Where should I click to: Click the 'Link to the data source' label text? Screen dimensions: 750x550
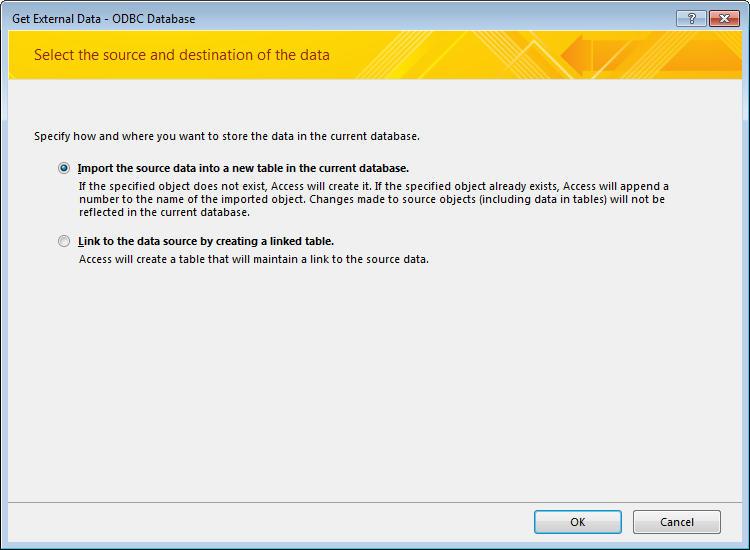[206, 241]
